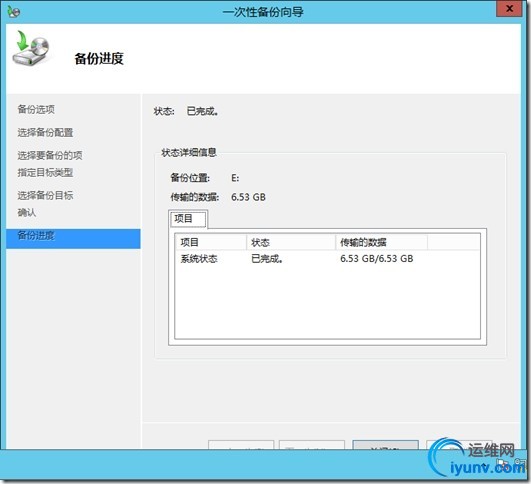Select the 备份选项 wizard step
Screen dimensions: 531x484
tap(36, 109)
